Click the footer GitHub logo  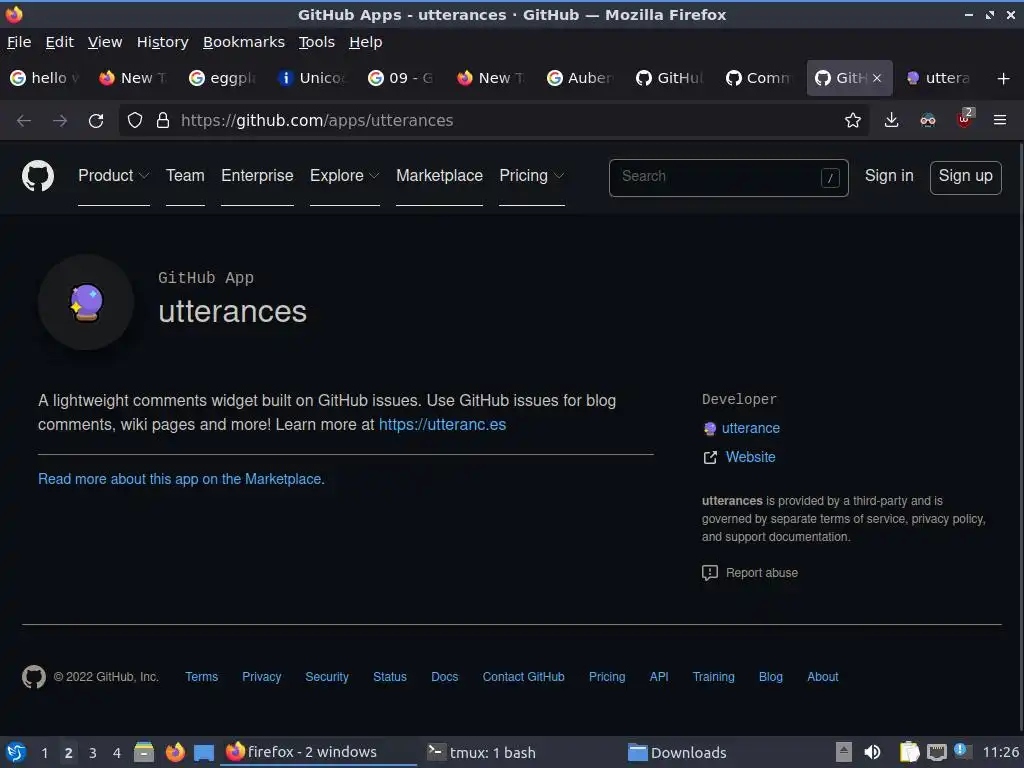pyautogui.click(x=34, y=677)
